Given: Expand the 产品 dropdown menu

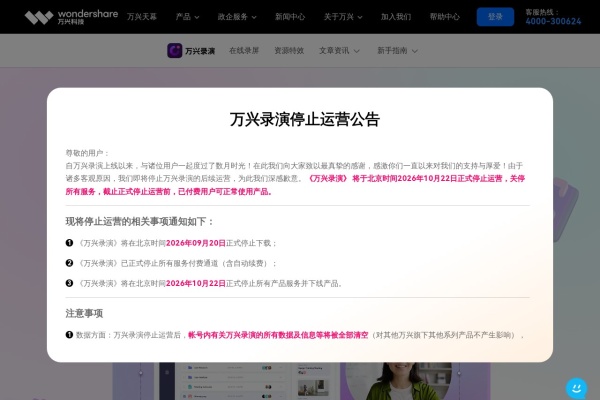Looking at the screenshot, I should [x=187, y=17].
